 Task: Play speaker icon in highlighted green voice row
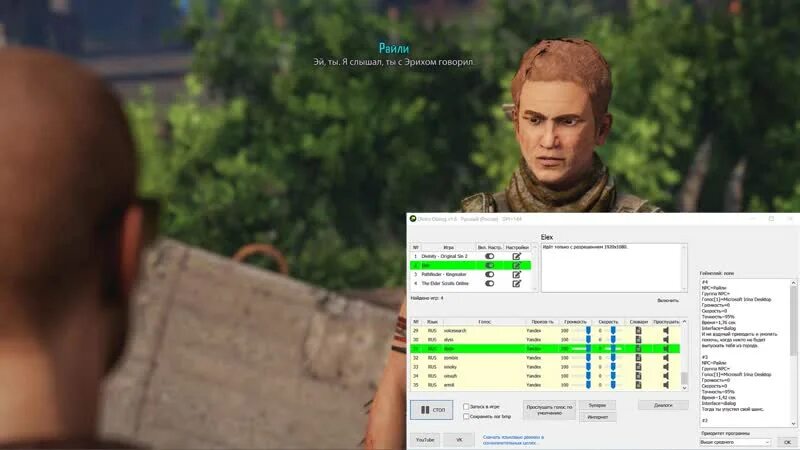coord(666,348)
